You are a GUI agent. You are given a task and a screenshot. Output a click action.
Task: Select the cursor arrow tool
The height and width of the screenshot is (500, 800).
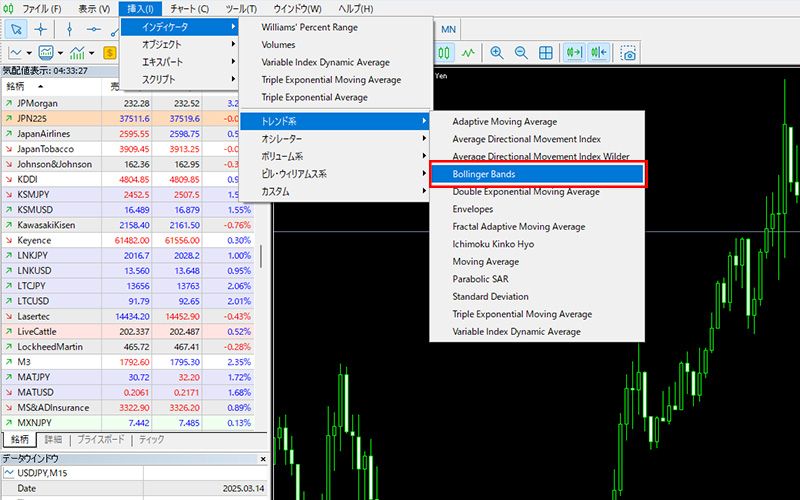tap(16, 29)
